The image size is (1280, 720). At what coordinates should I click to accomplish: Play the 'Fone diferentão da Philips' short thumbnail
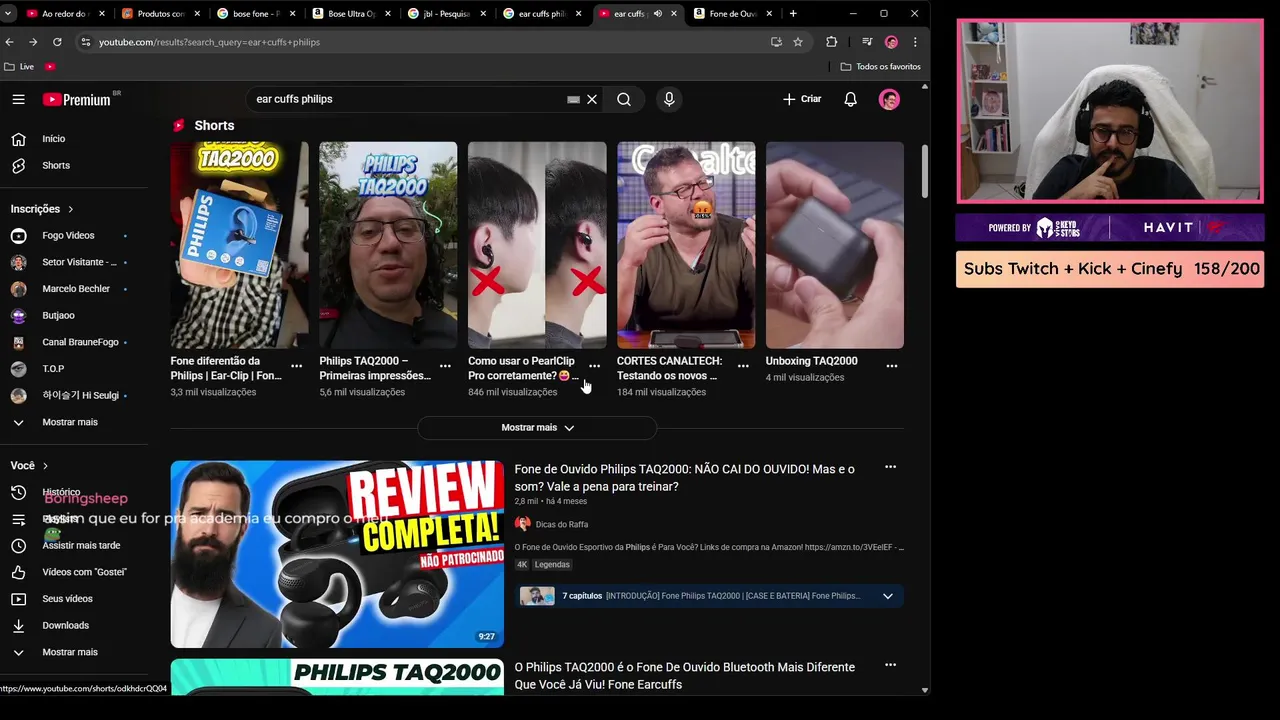point(240,245)
